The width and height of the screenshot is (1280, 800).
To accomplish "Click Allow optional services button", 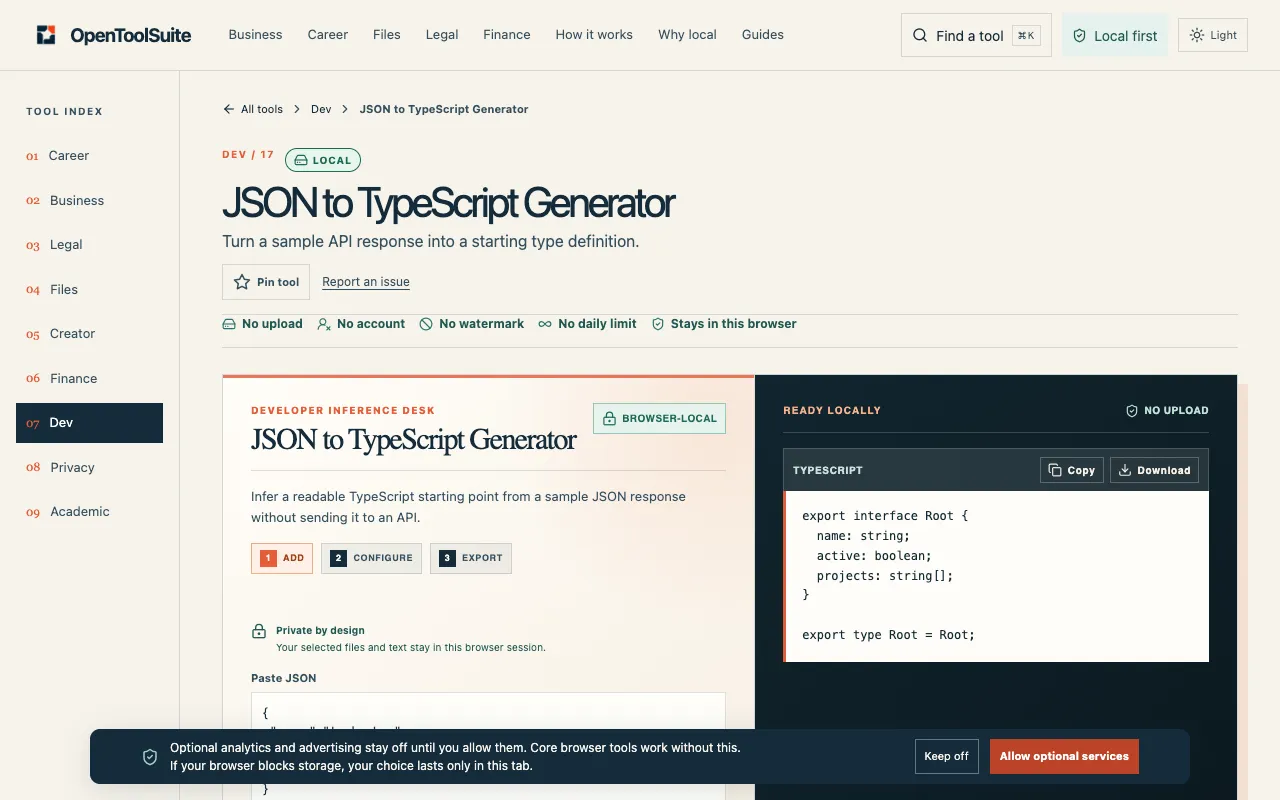I will click(1064, 756).
